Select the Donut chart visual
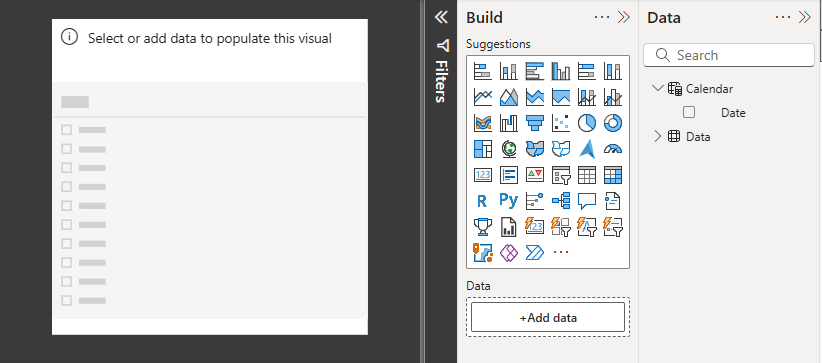822x363 pixels. click(x=613, y=123)
